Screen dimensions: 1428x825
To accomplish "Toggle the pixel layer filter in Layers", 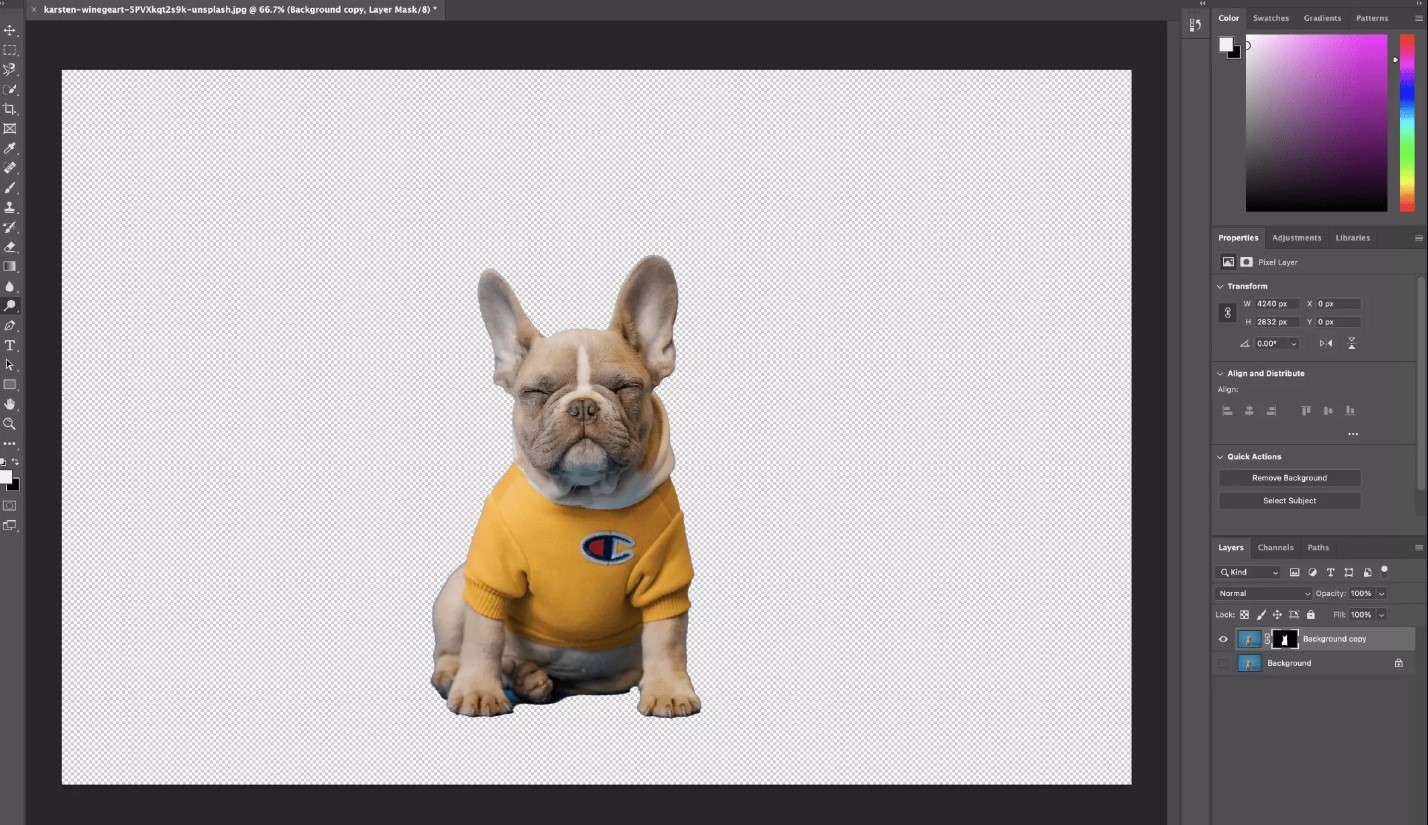I will [x=1294, y=572].
